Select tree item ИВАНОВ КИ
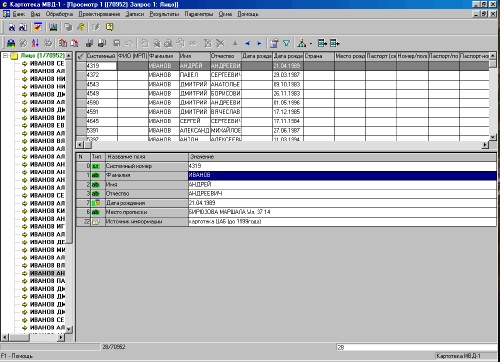The width and height of the screenshot is (500, 362). click(47, 211)
